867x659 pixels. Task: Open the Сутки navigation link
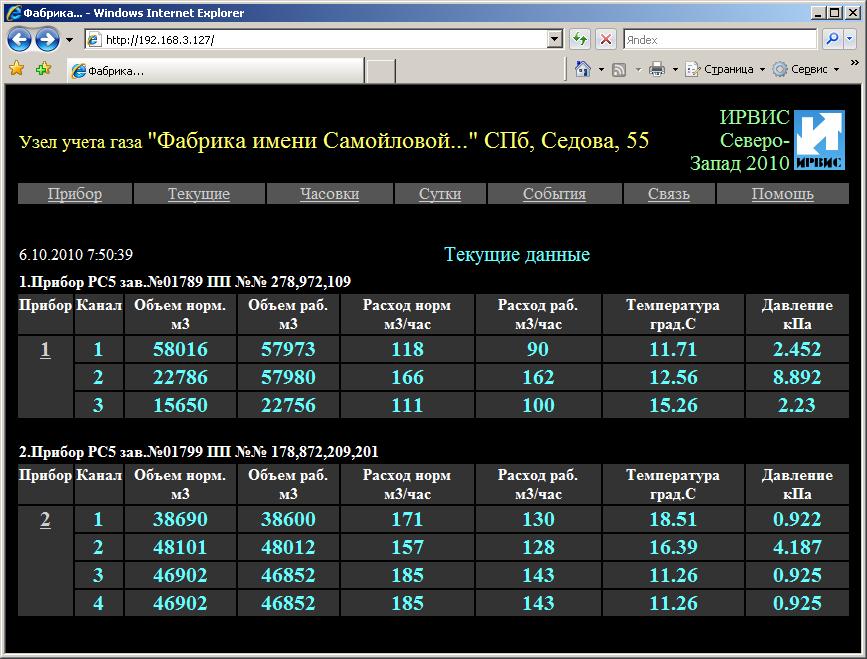[440, 194]
